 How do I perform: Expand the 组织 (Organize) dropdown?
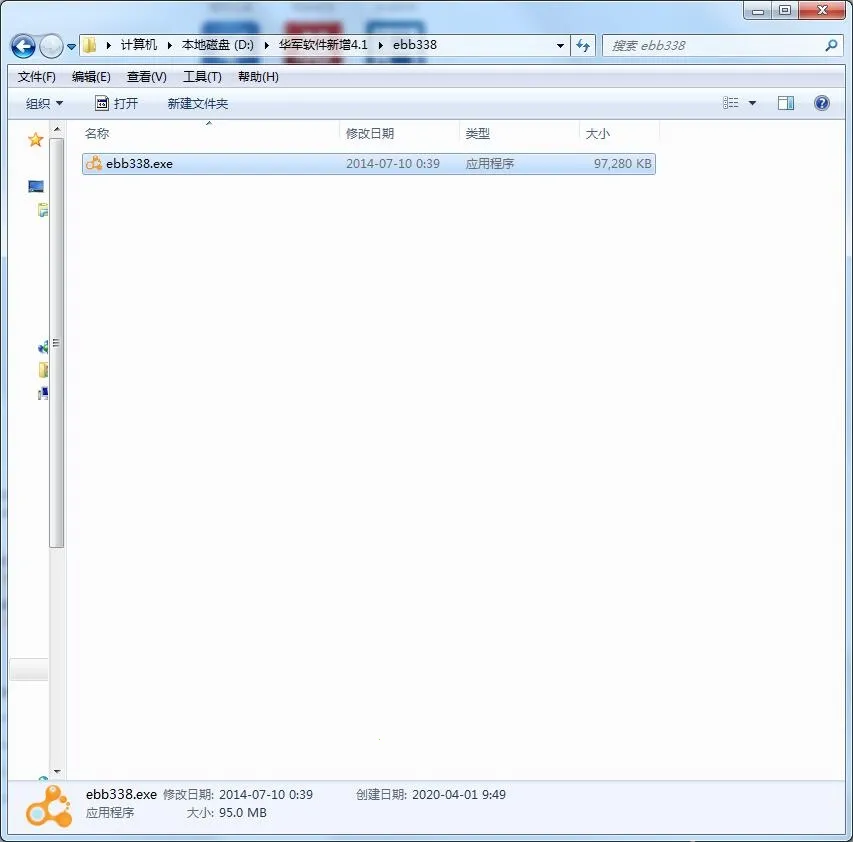[x=44, y=103]
